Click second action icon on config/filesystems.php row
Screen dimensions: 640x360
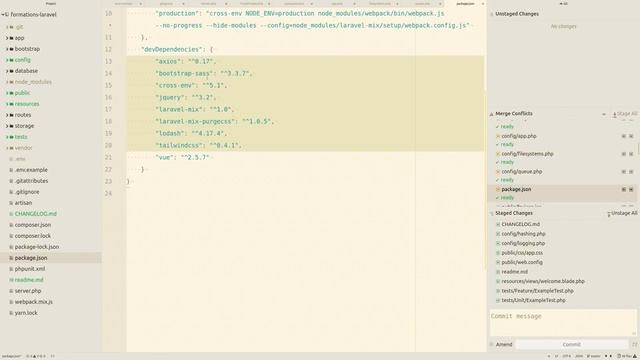coord(631,154)
